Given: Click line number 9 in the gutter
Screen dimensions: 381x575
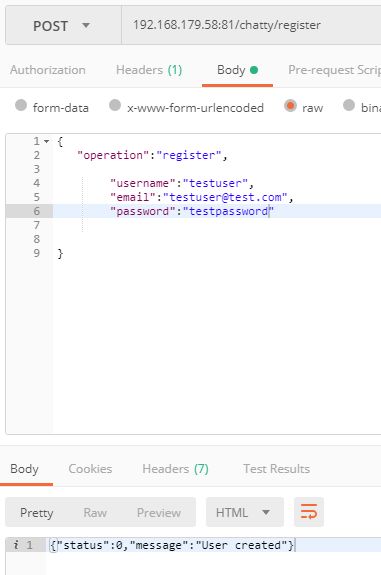Looking at the screenshot, I should tap(36, 253).
